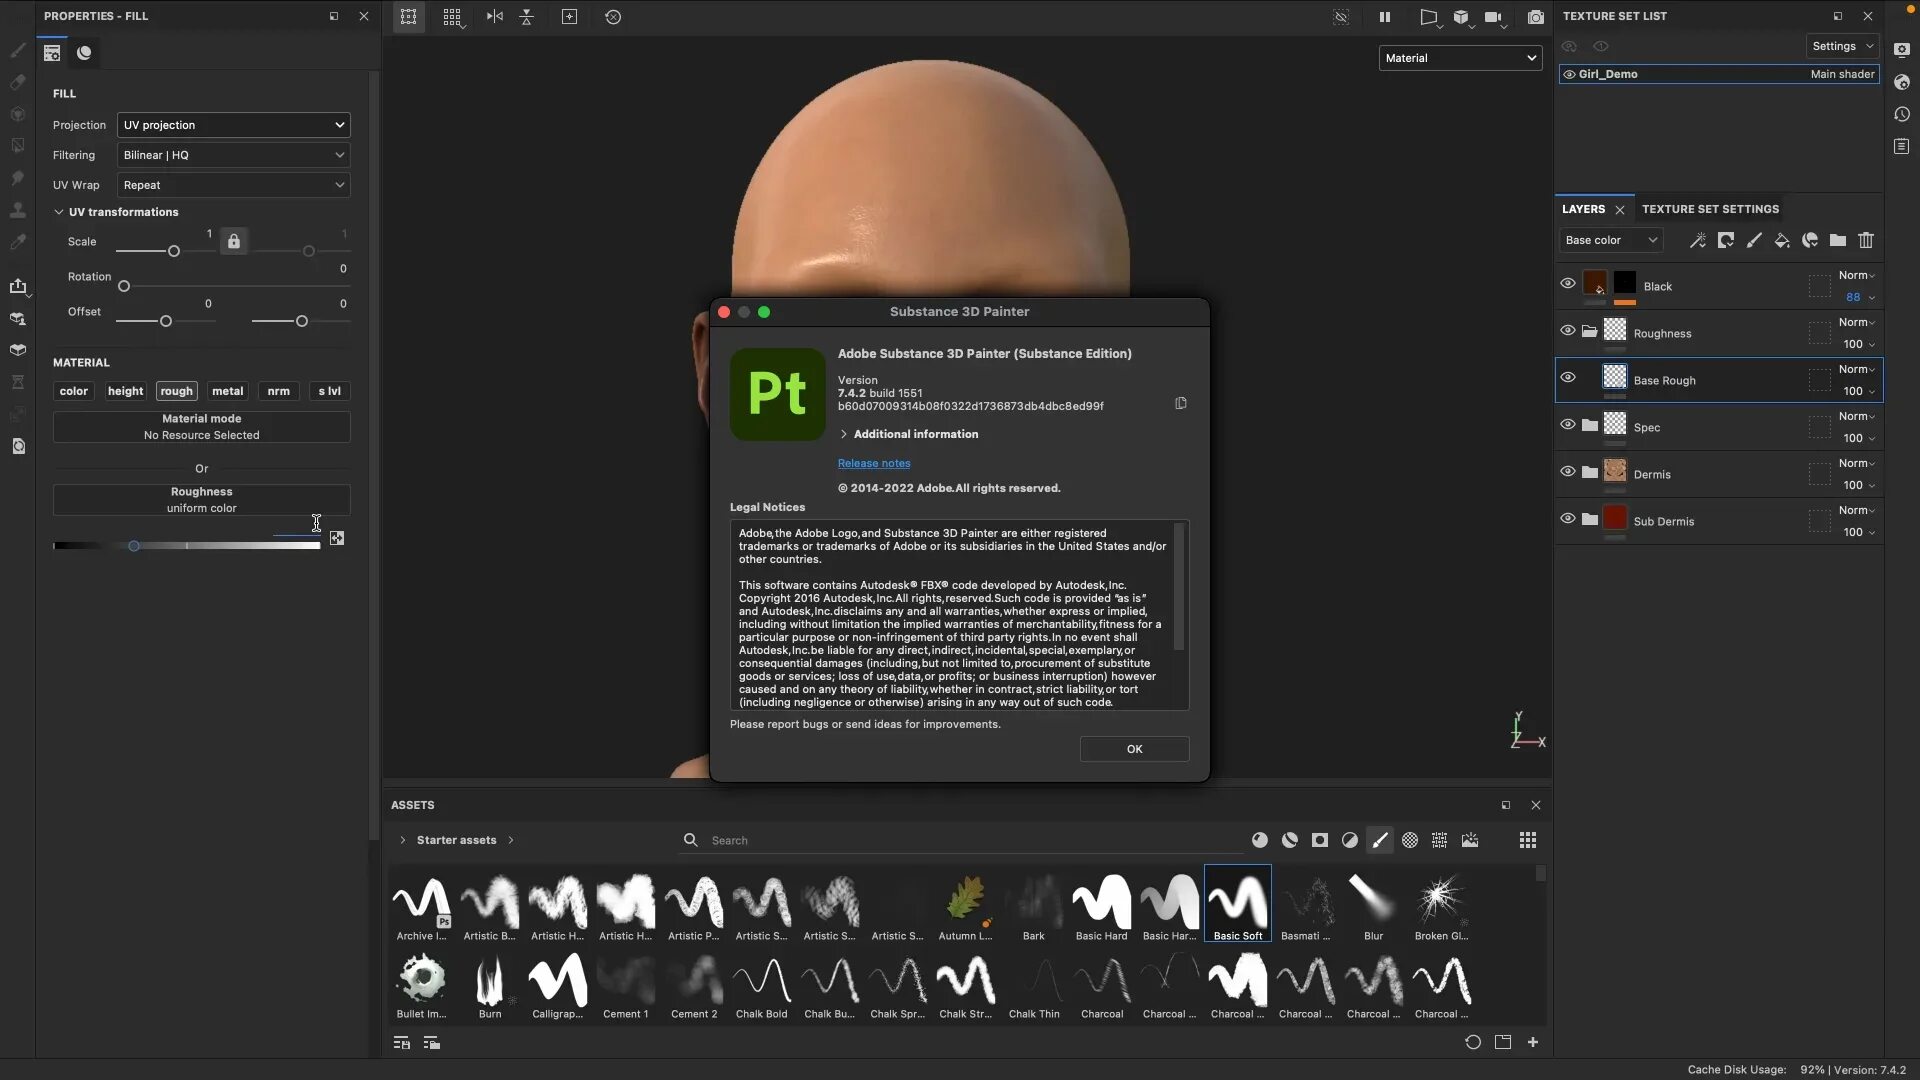Open blend mode dropdown for Black layer

click(1856, 276)
